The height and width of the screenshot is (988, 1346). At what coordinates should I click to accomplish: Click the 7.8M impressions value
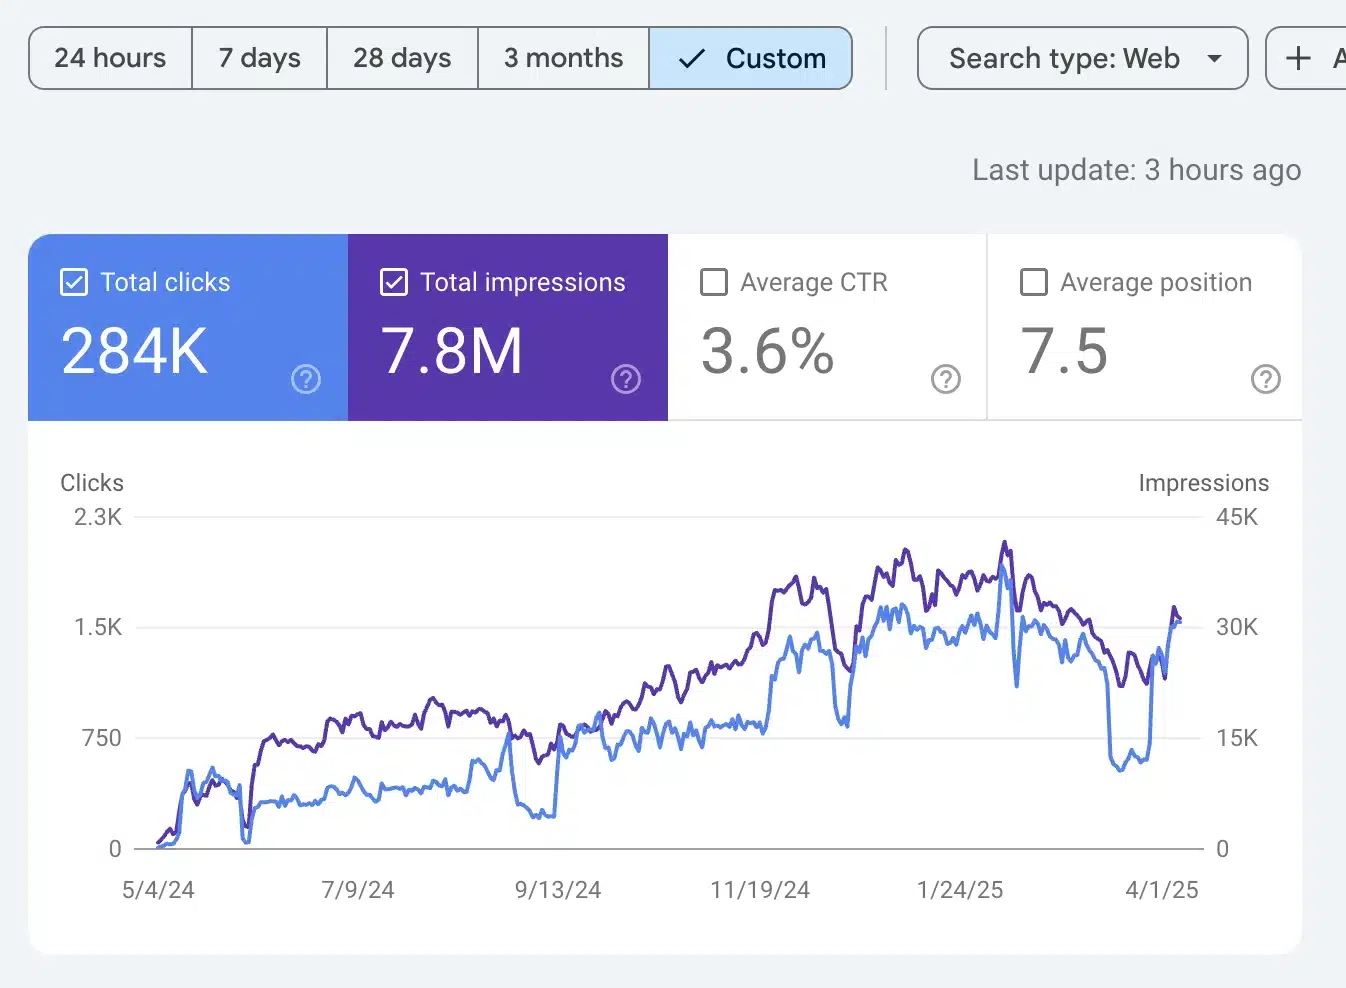click(x=452, y=351)
